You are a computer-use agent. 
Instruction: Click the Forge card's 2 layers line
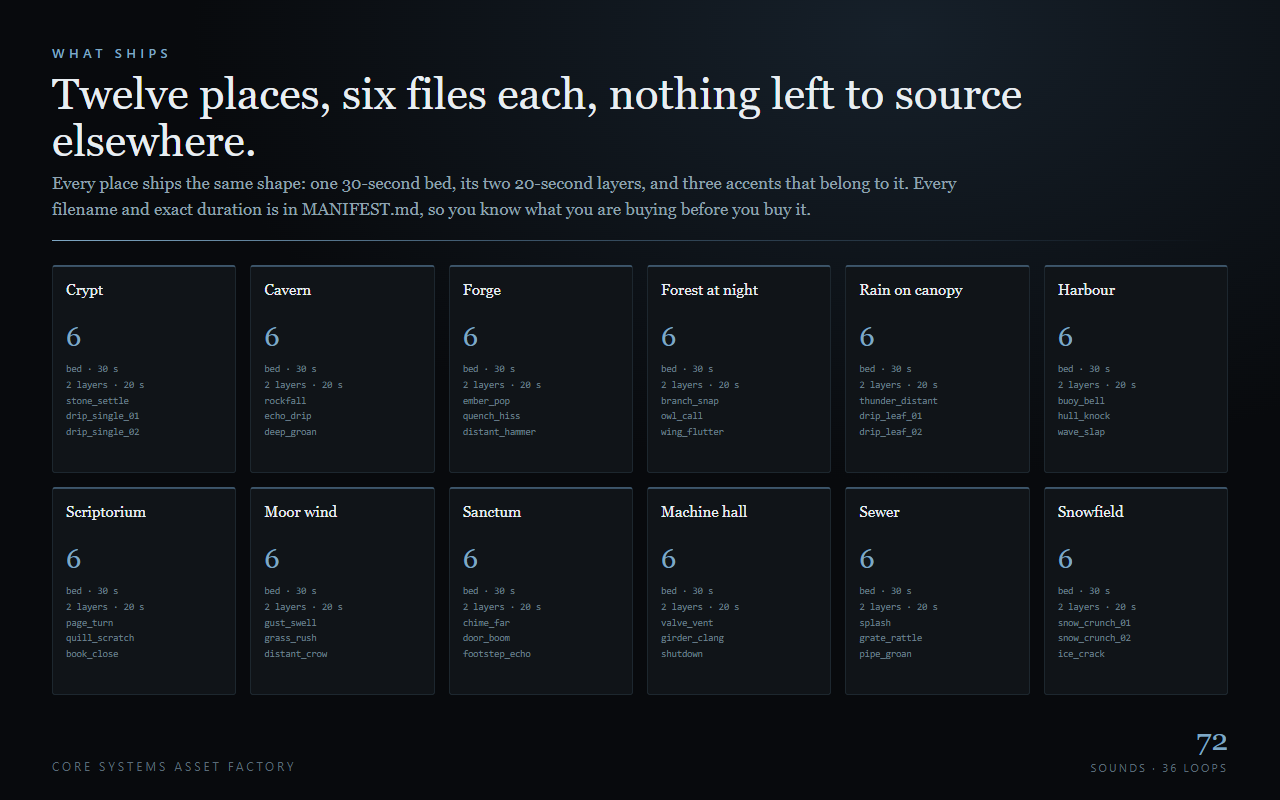click(502, 385)
